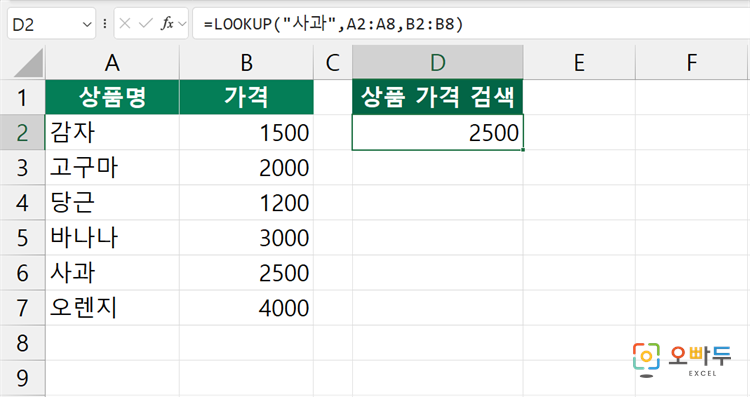
Task: Select column E header
Action: pos(579,63)
